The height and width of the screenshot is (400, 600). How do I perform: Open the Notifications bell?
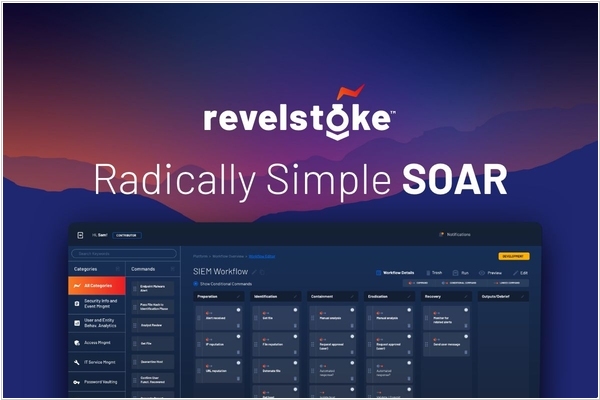coord(442,234)
